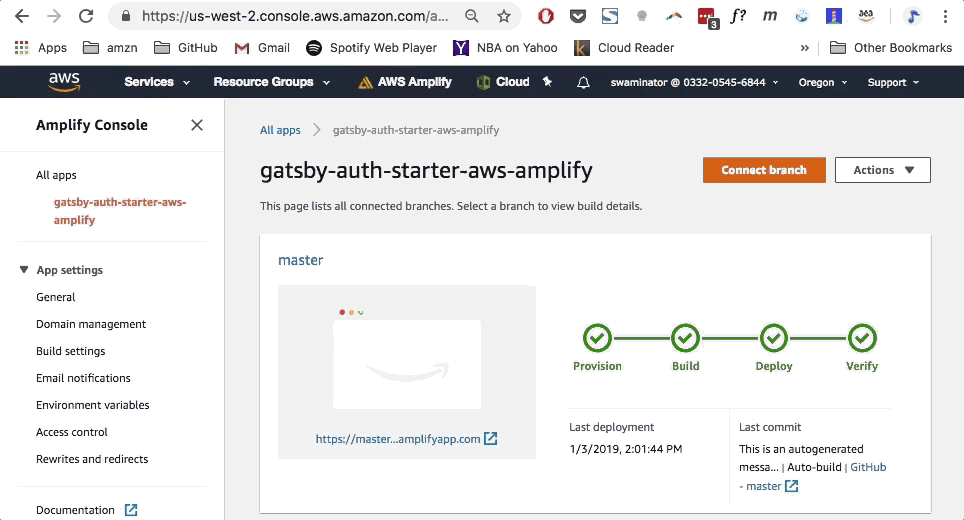Click the Verify step checkmark
964x520 pixels.
click(863, 338)
